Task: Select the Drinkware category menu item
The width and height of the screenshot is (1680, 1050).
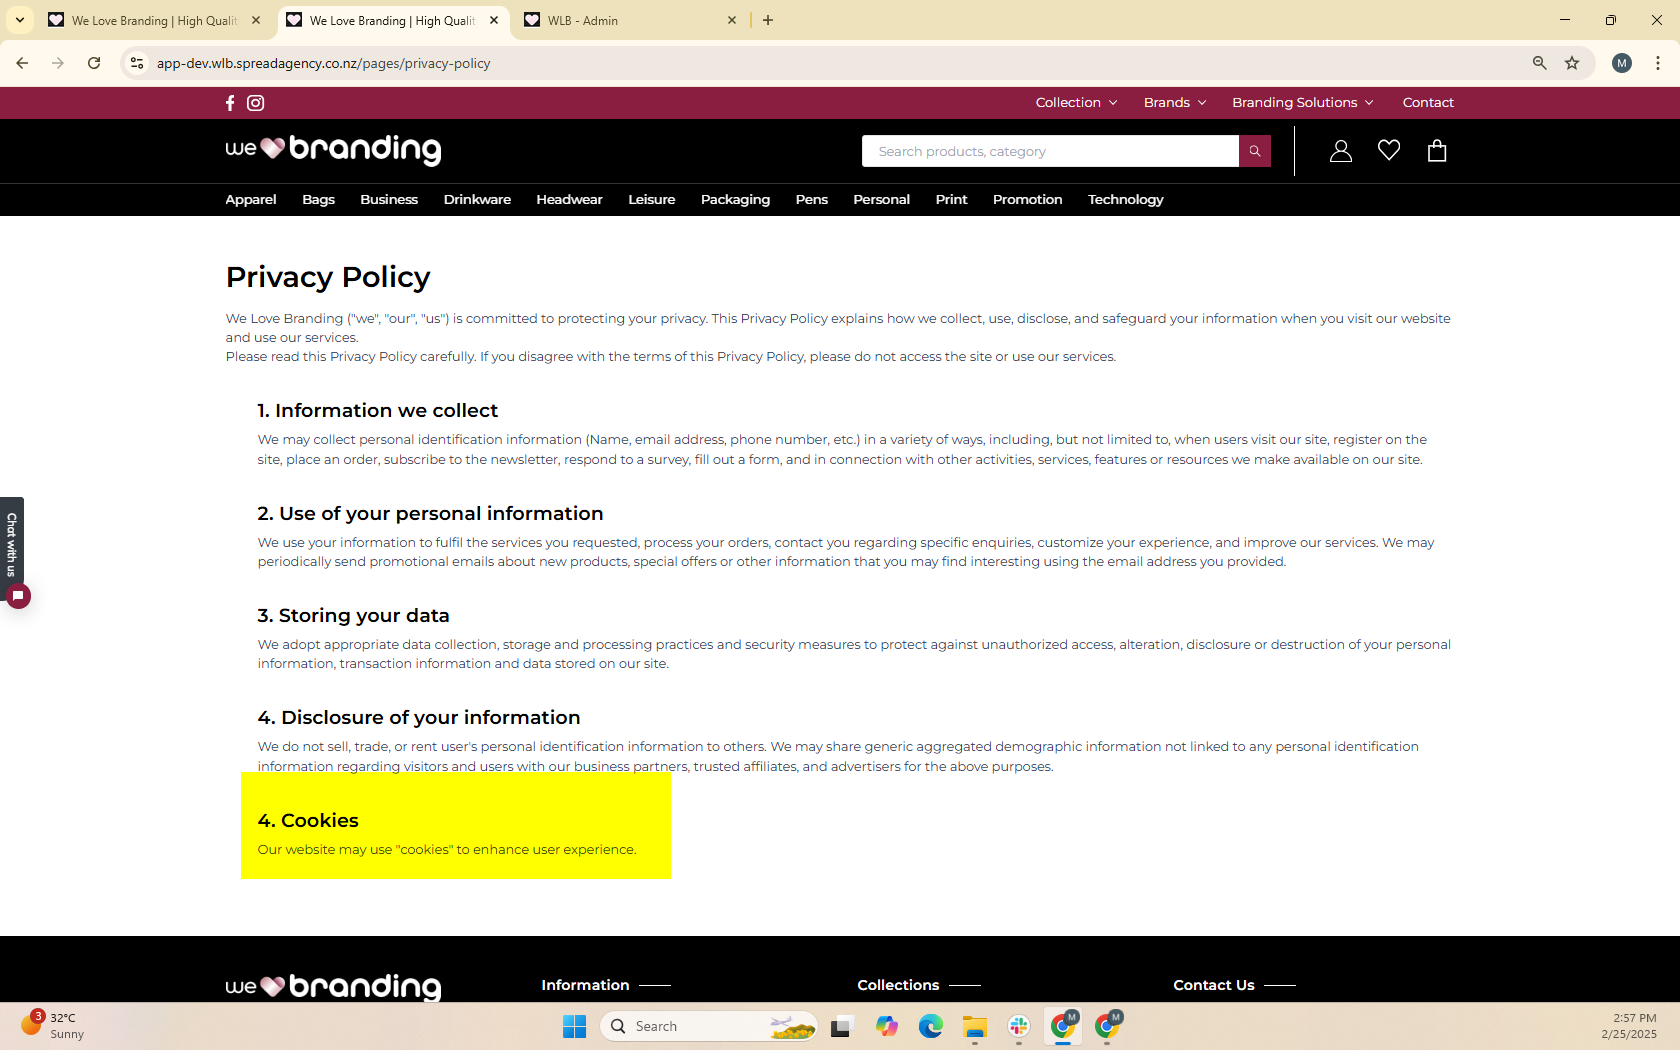Action: 477,200
